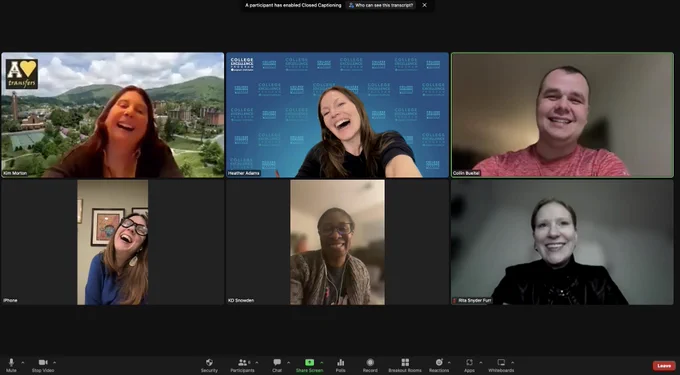Expand caret next to Participants

point(256,362)
